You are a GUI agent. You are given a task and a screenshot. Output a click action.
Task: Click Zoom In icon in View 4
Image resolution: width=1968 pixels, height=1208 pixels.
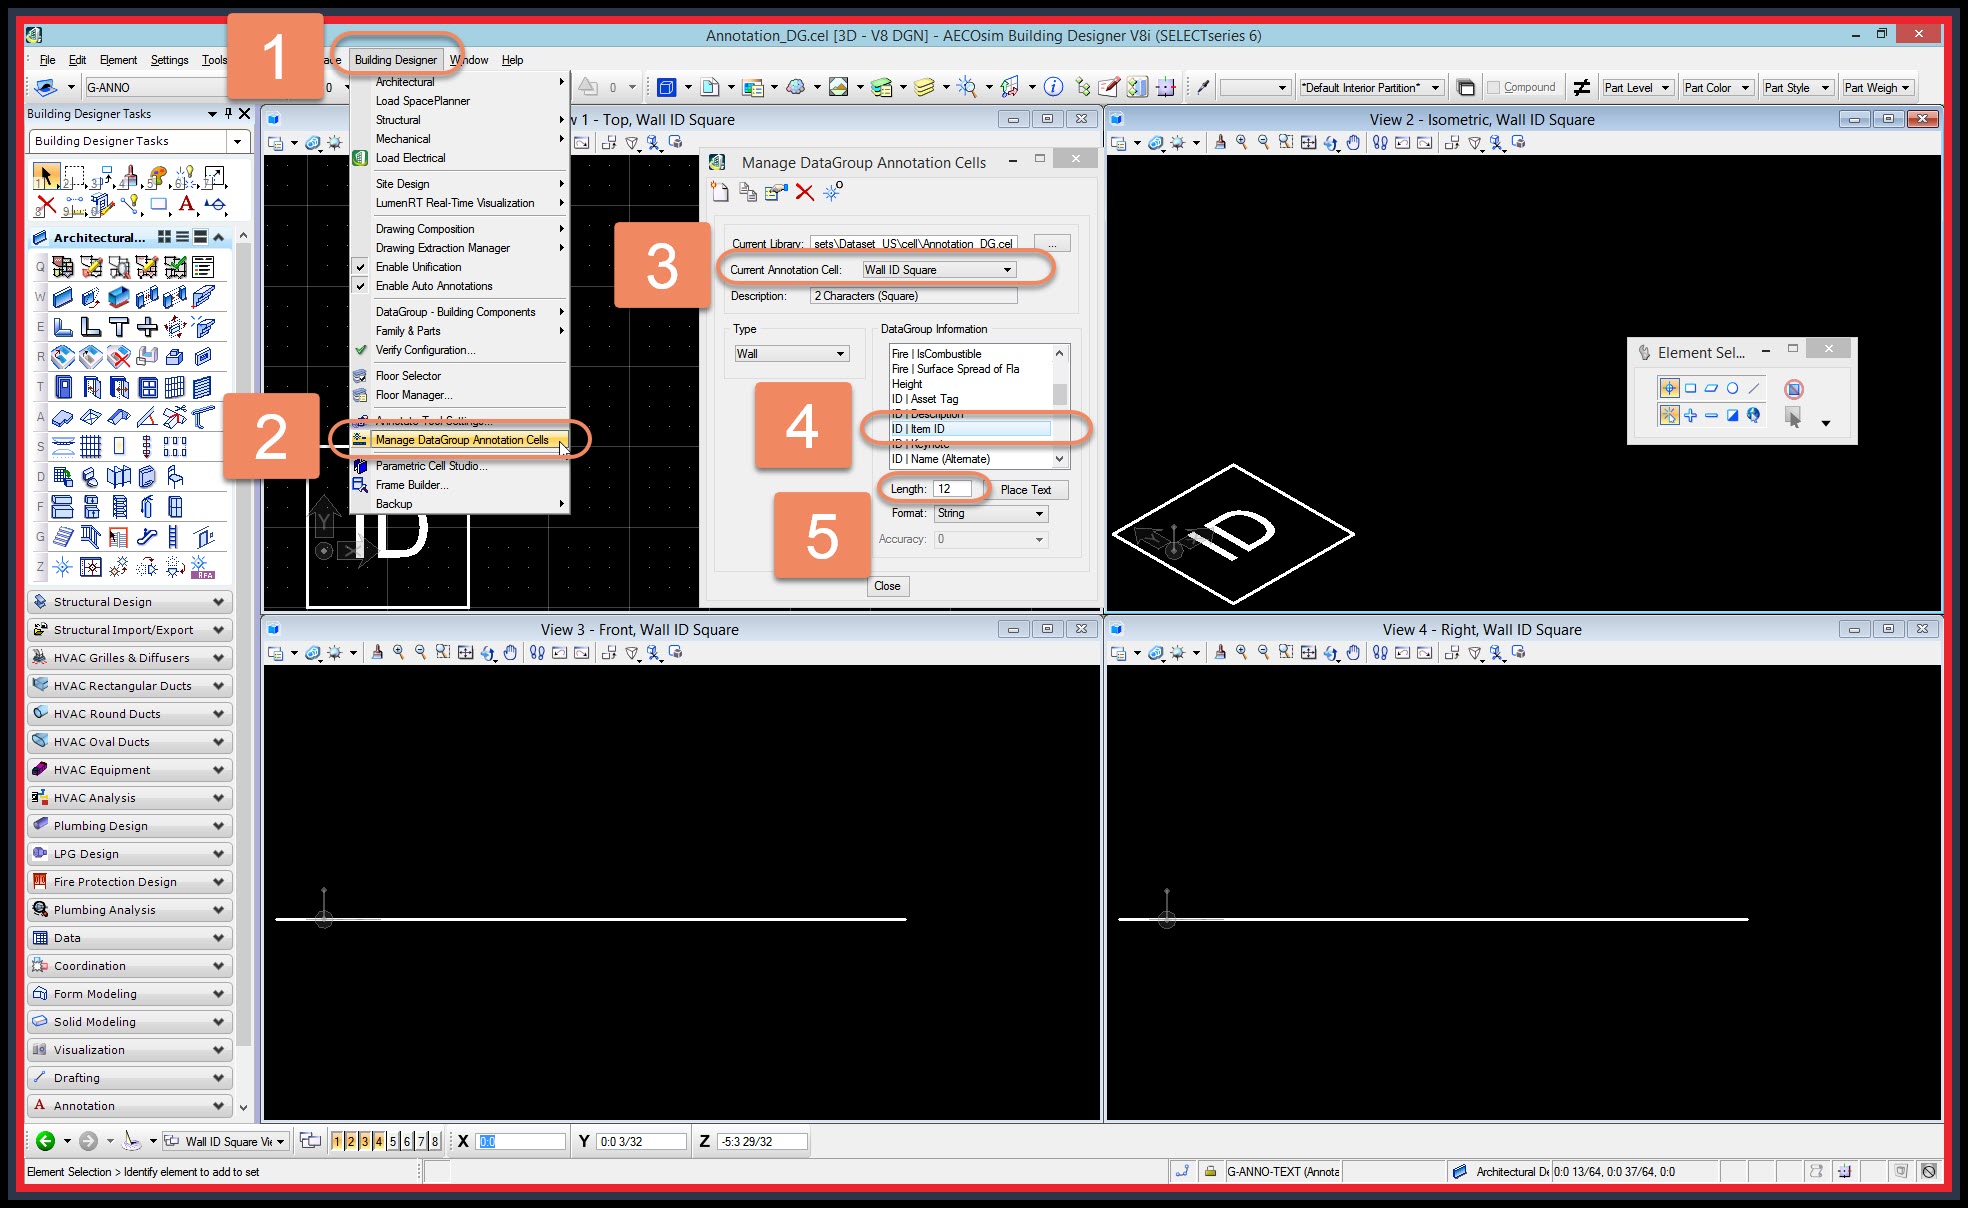[1241, 653]
